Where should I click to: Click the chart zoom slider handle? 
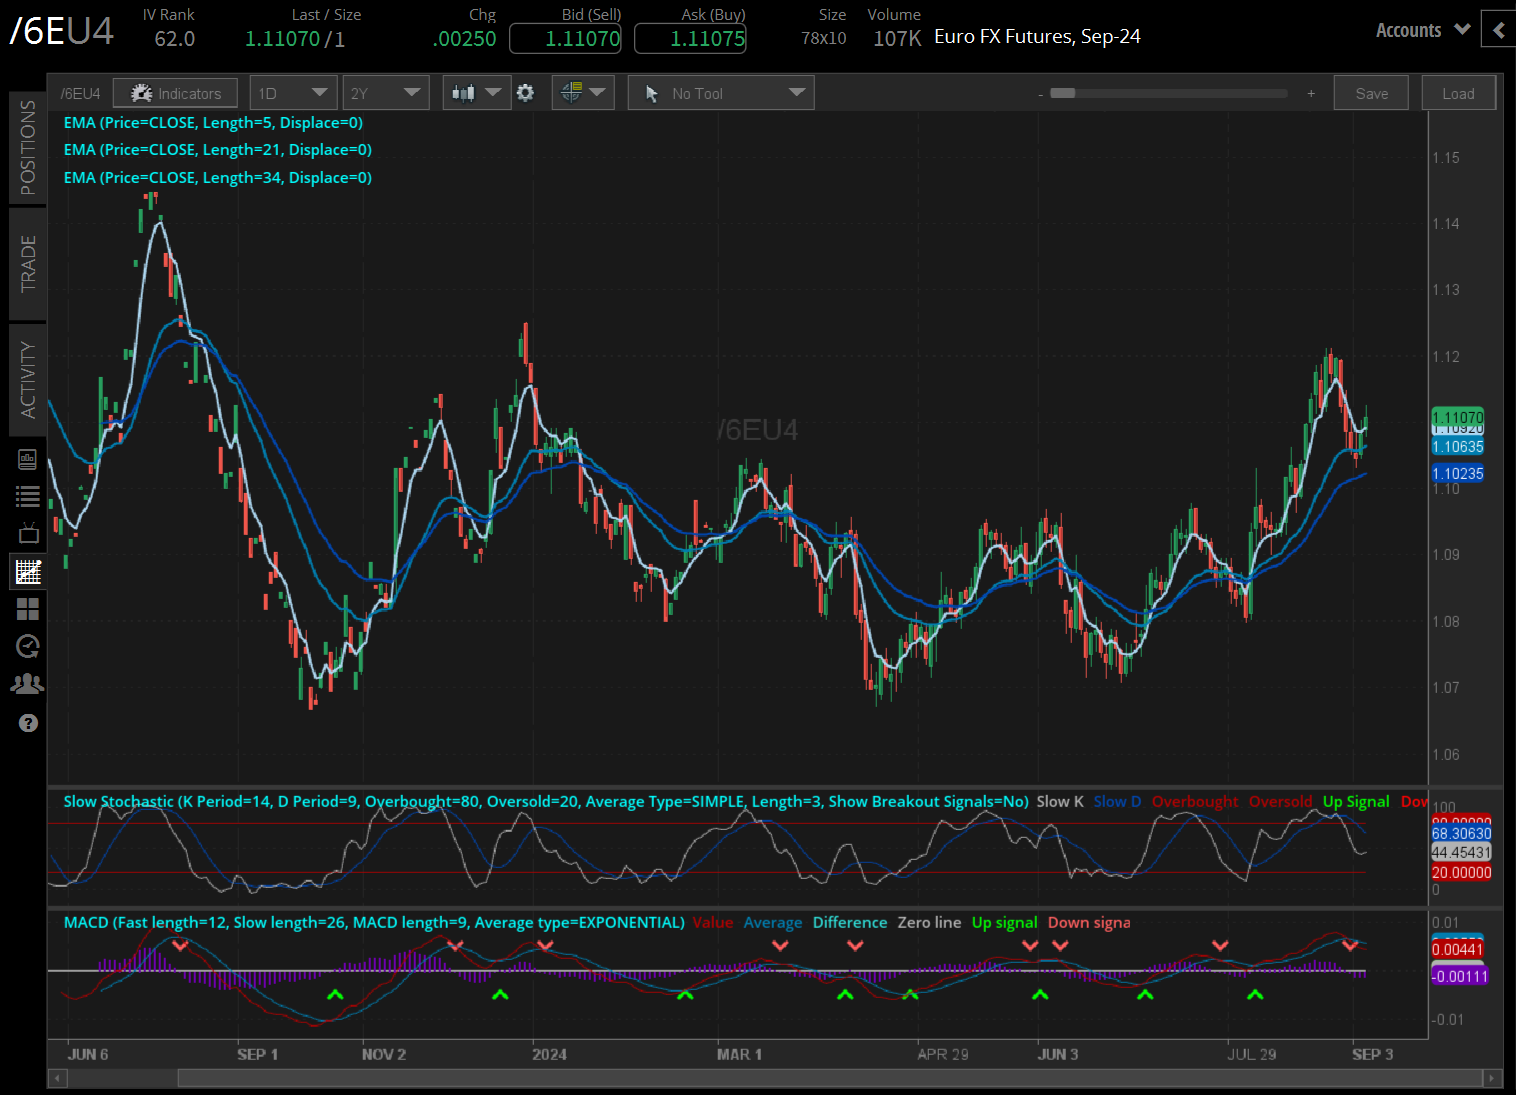[x=1063, y=93]
